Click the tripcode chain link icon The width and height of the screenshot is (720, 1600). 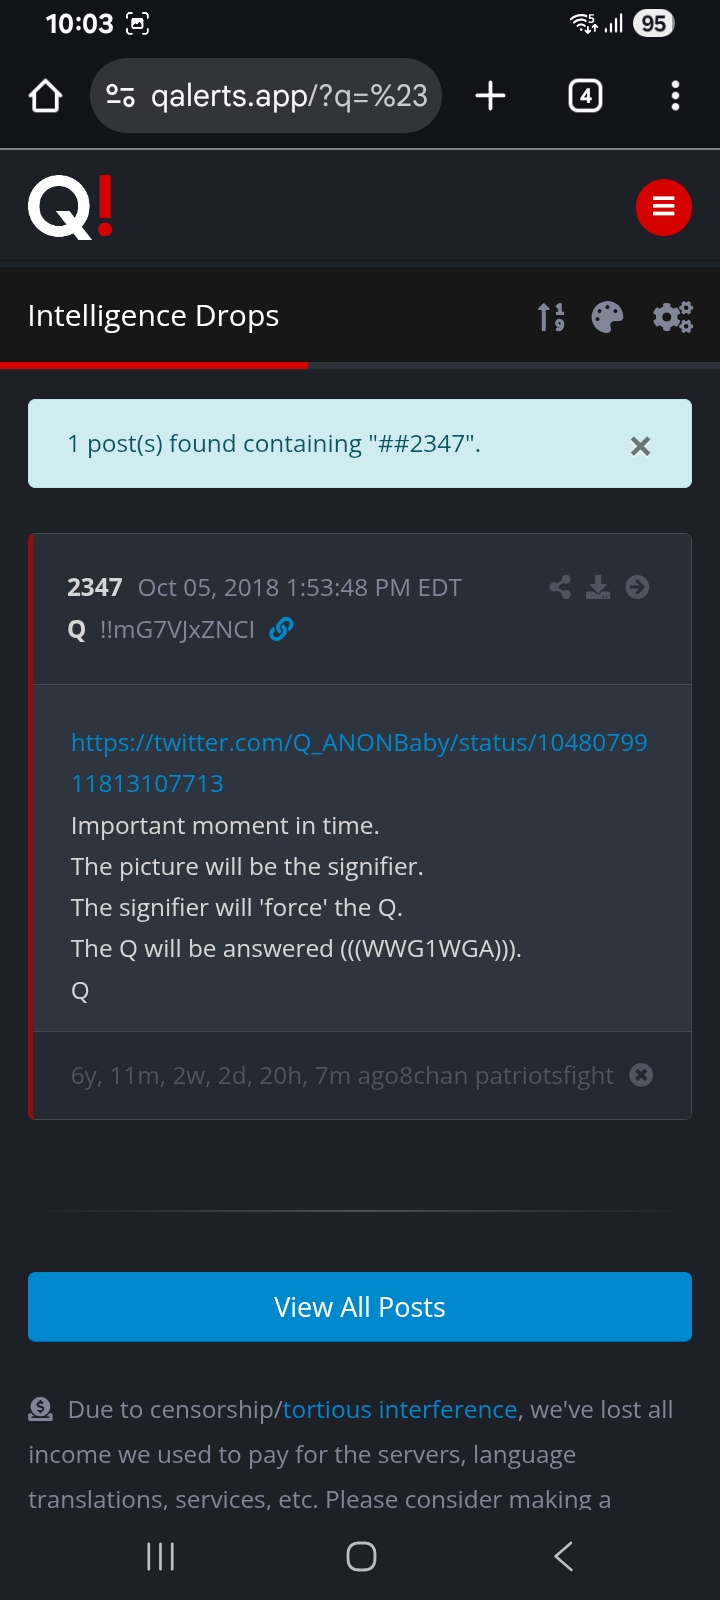click(x=281, y=629)
